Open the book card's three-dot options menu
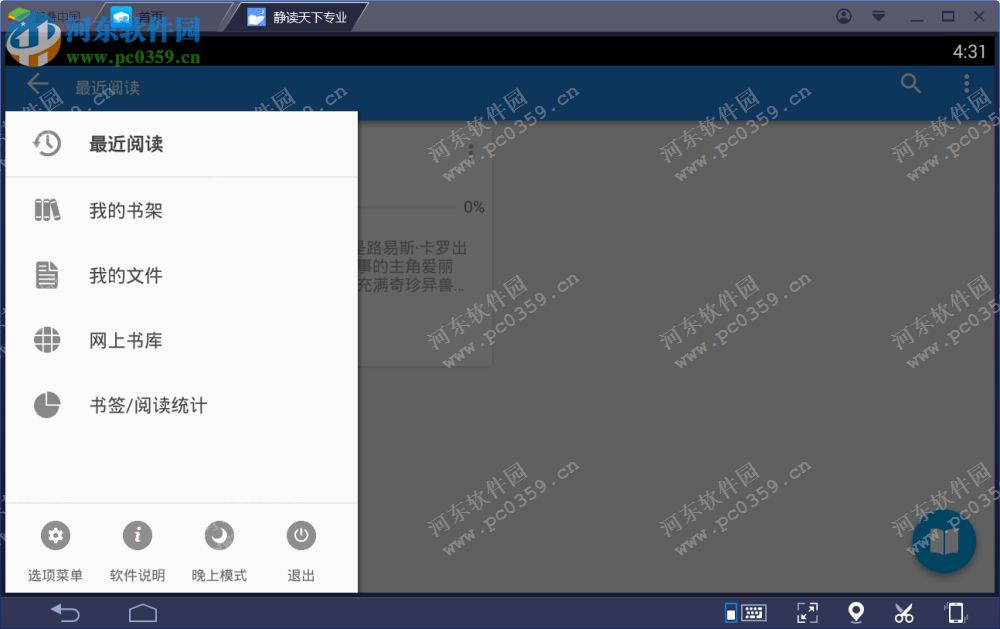 click(470, 150)
